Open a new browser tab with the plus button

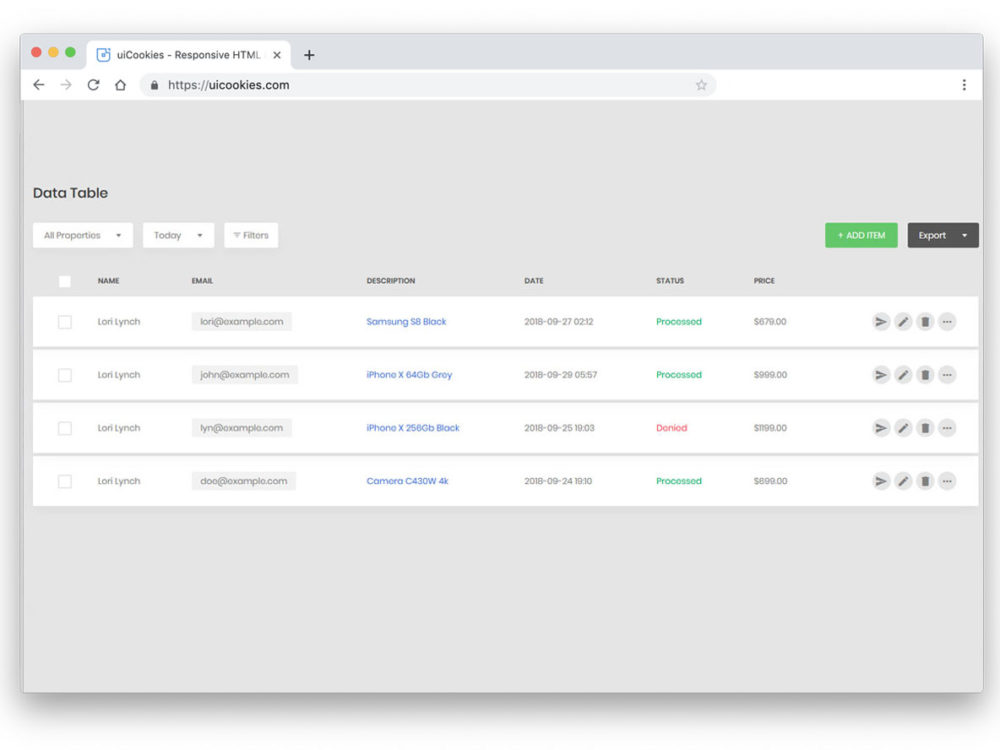(309, 55)
